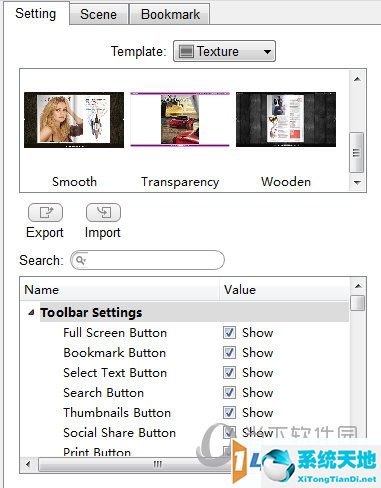Viewport: 381px width, 488px height.
Task: Click into the Search input field
Action: 147,260
